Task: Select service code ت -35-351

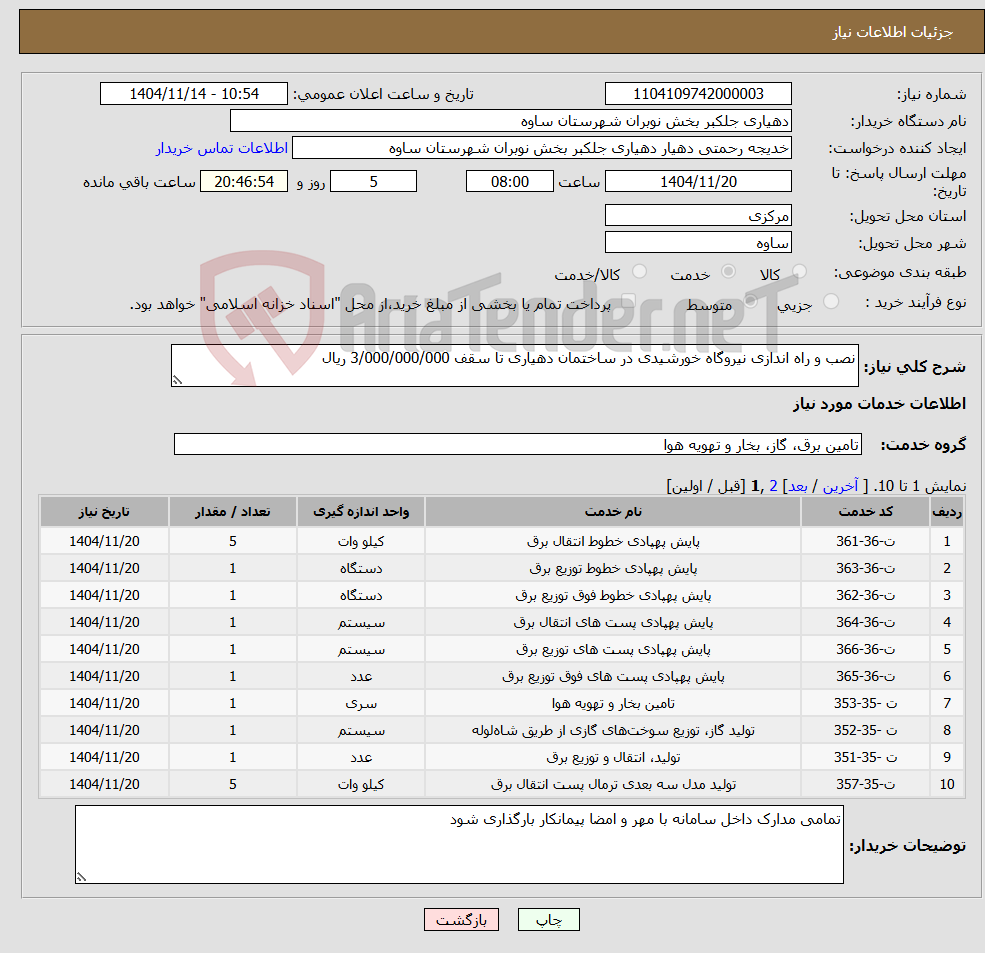Action: pos(865,758)
